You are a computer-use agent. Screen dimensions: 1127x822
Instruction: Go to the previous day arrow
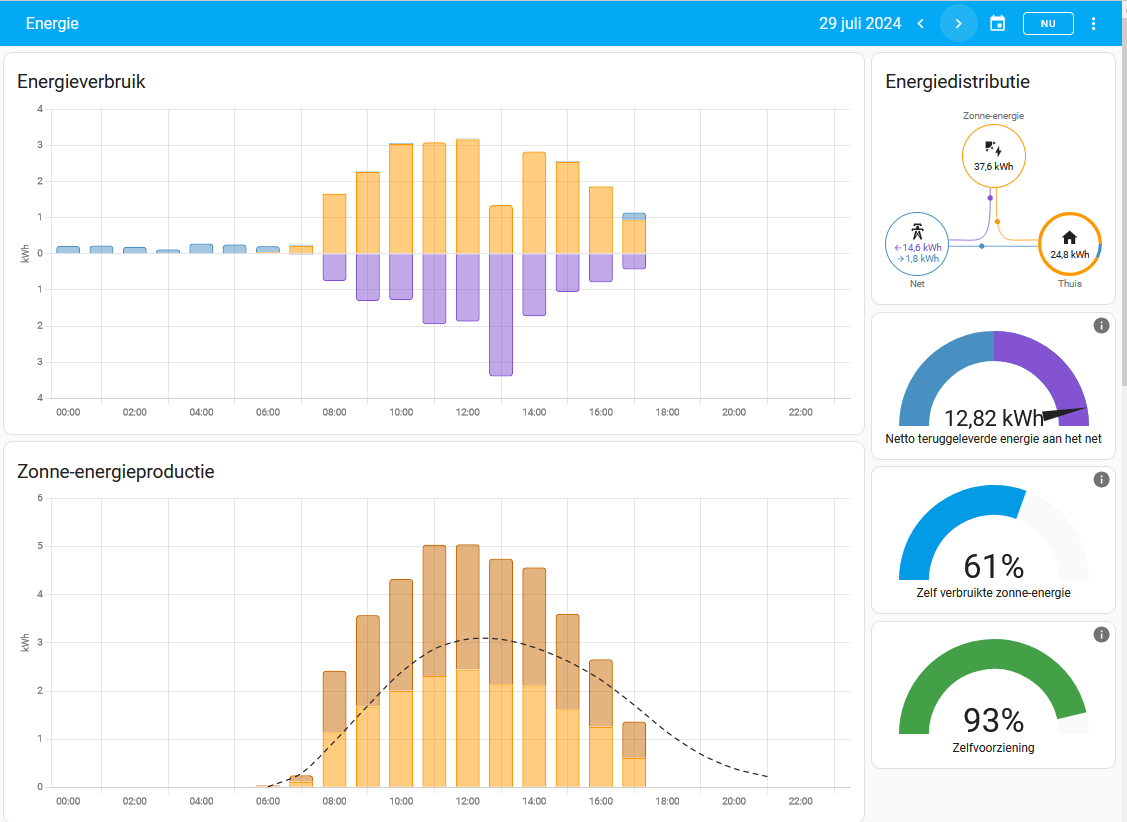pyautogui.click(x=921, y=23)
